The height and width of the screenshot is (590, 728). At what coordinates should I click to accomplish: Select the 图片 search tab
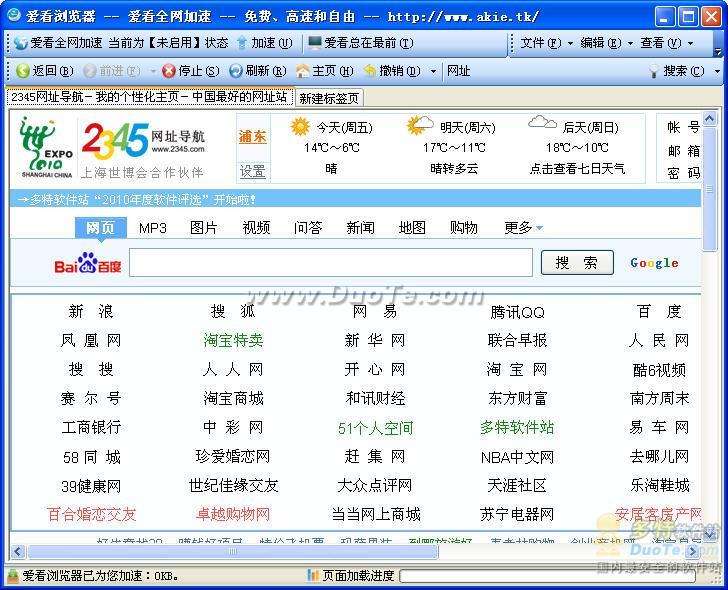204,227
